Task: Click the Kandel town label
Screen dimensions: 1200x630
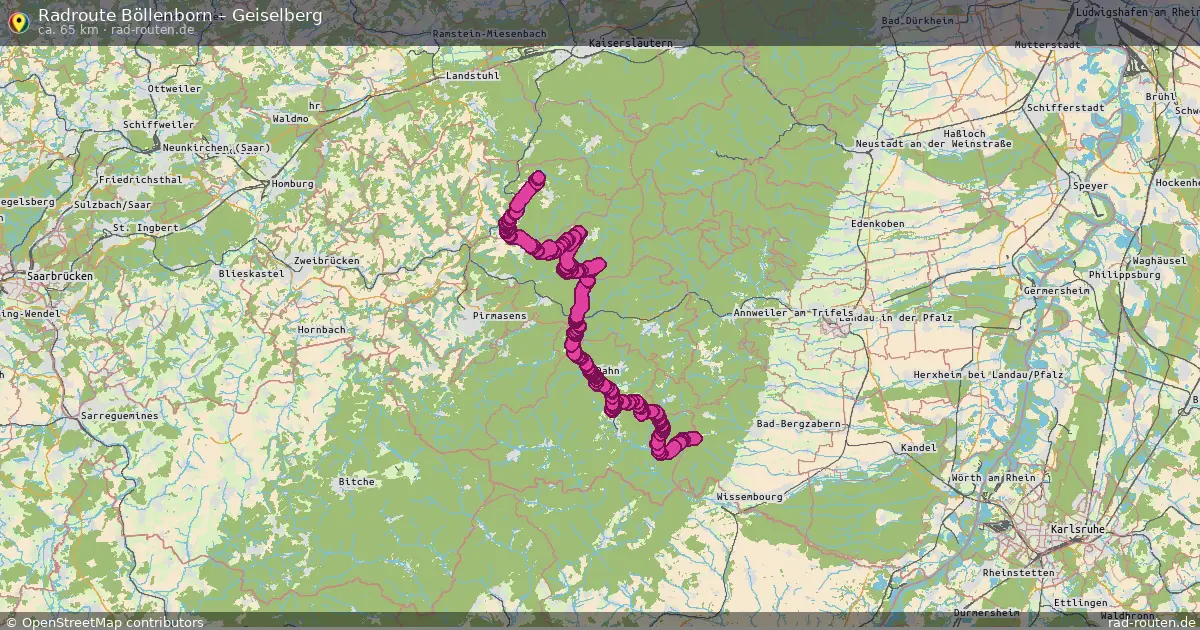Action: pyautogui.click(x=919, y=448)
